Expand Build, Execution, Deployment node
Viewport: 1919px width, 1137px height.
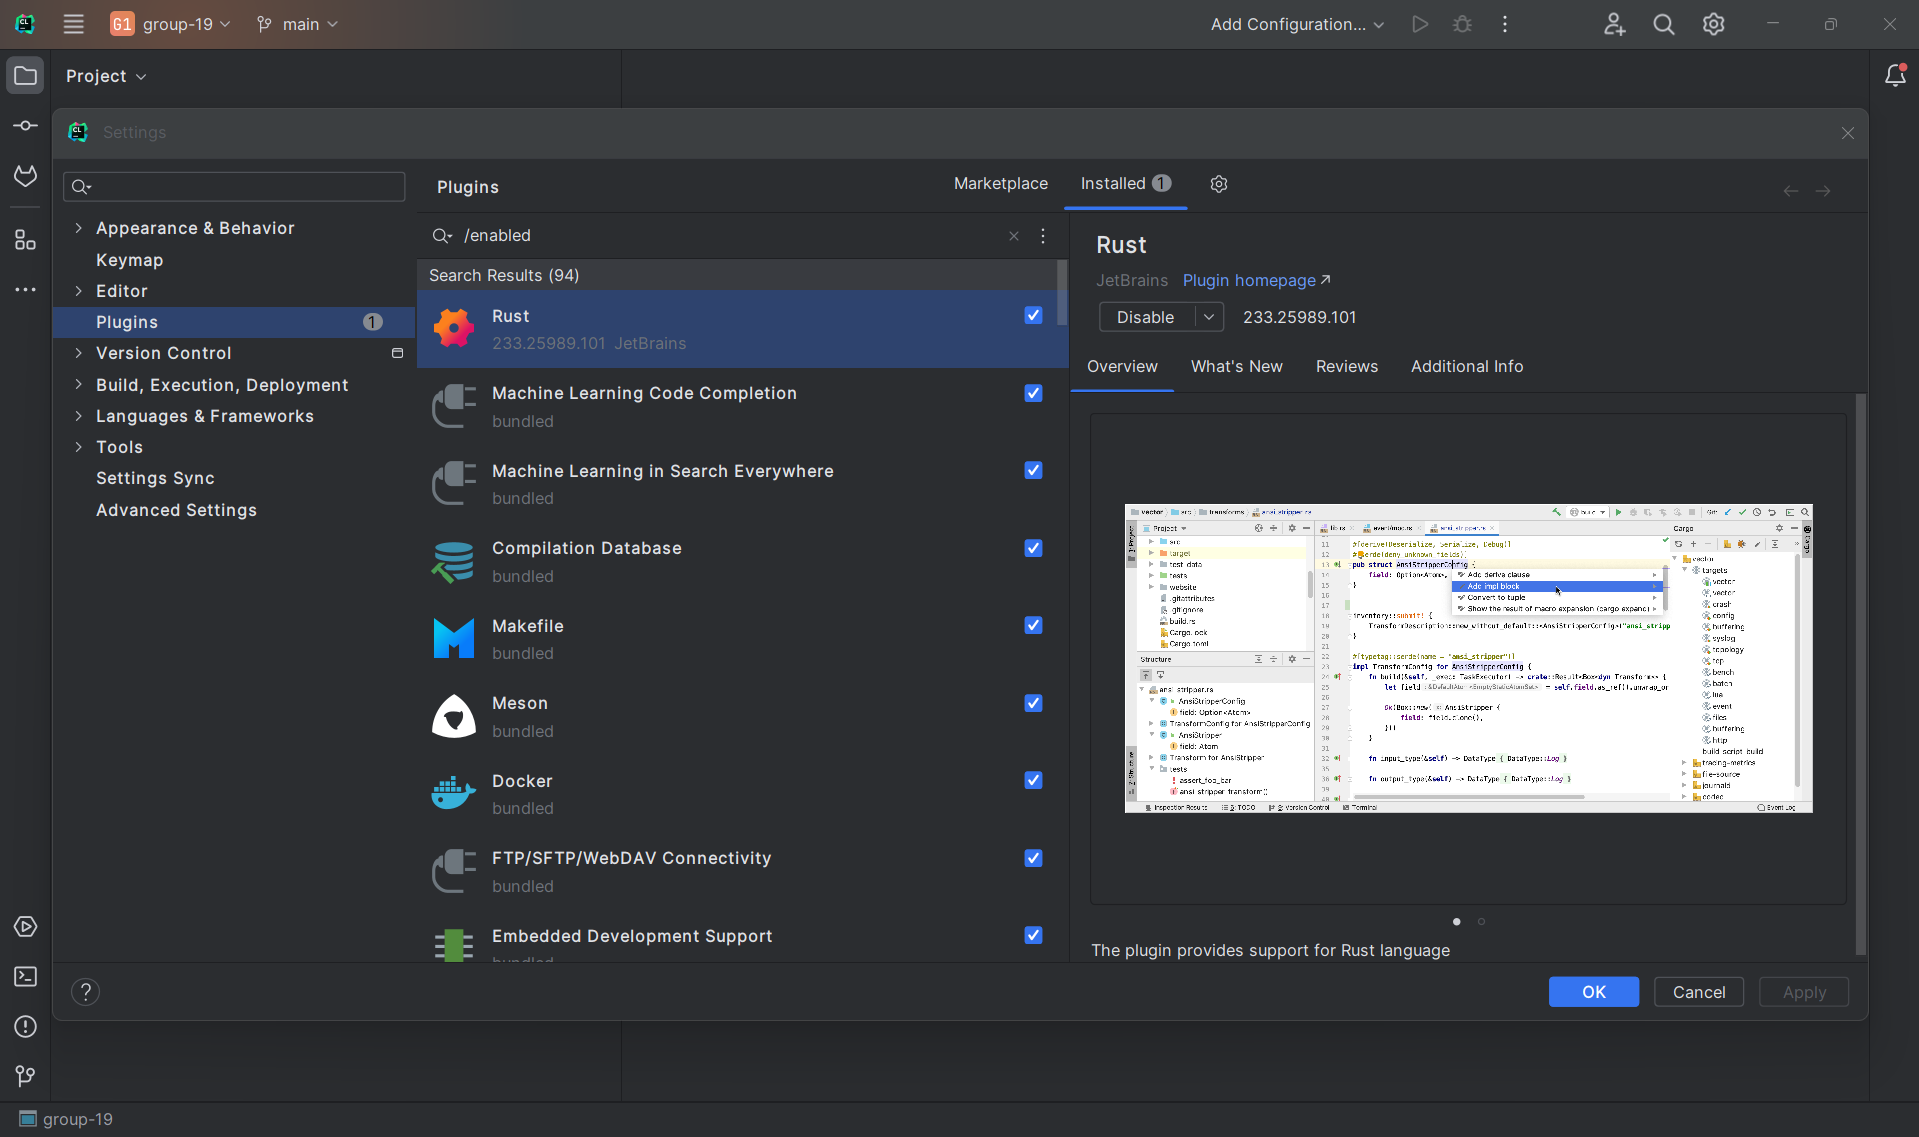coord(78,385)
